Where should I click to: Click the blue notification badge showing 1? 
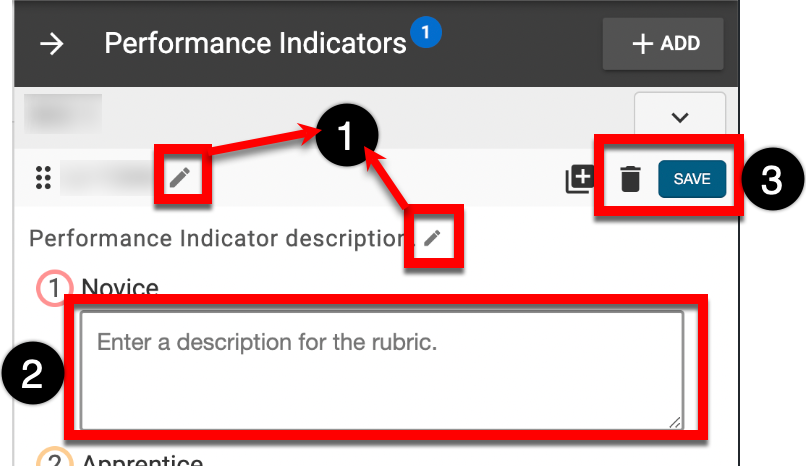426,34
